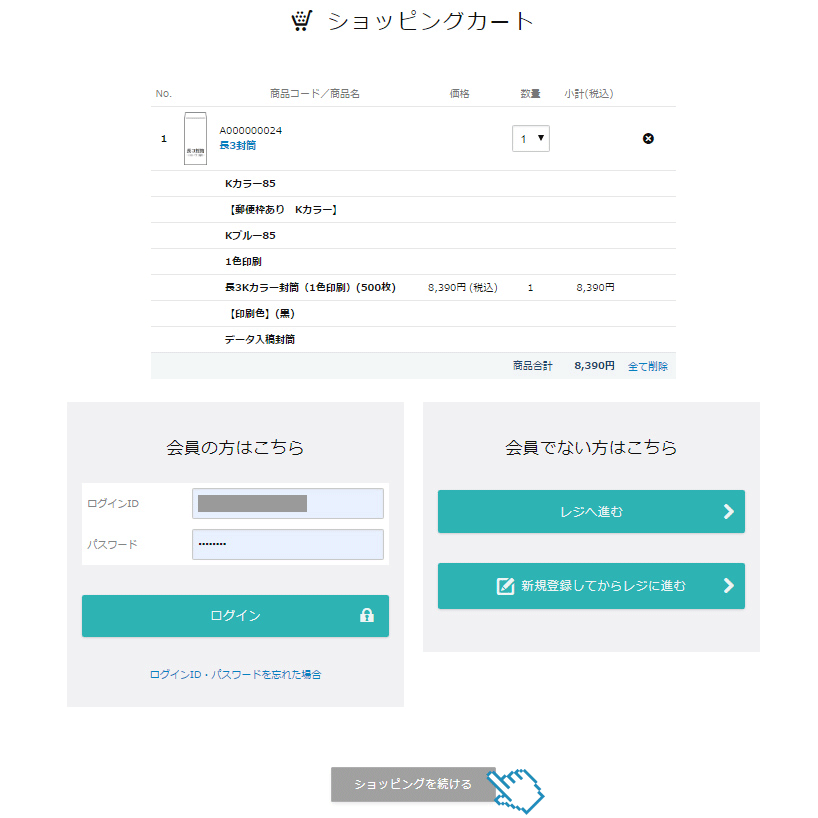Click the データ入稿封筒 text

click(x=260, y=340)
